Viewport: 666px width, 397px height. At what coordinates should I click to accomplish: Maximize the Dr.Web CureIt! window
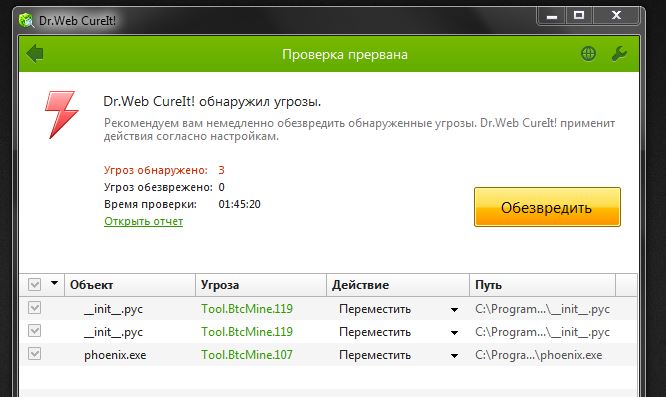[x=579, y=16]
